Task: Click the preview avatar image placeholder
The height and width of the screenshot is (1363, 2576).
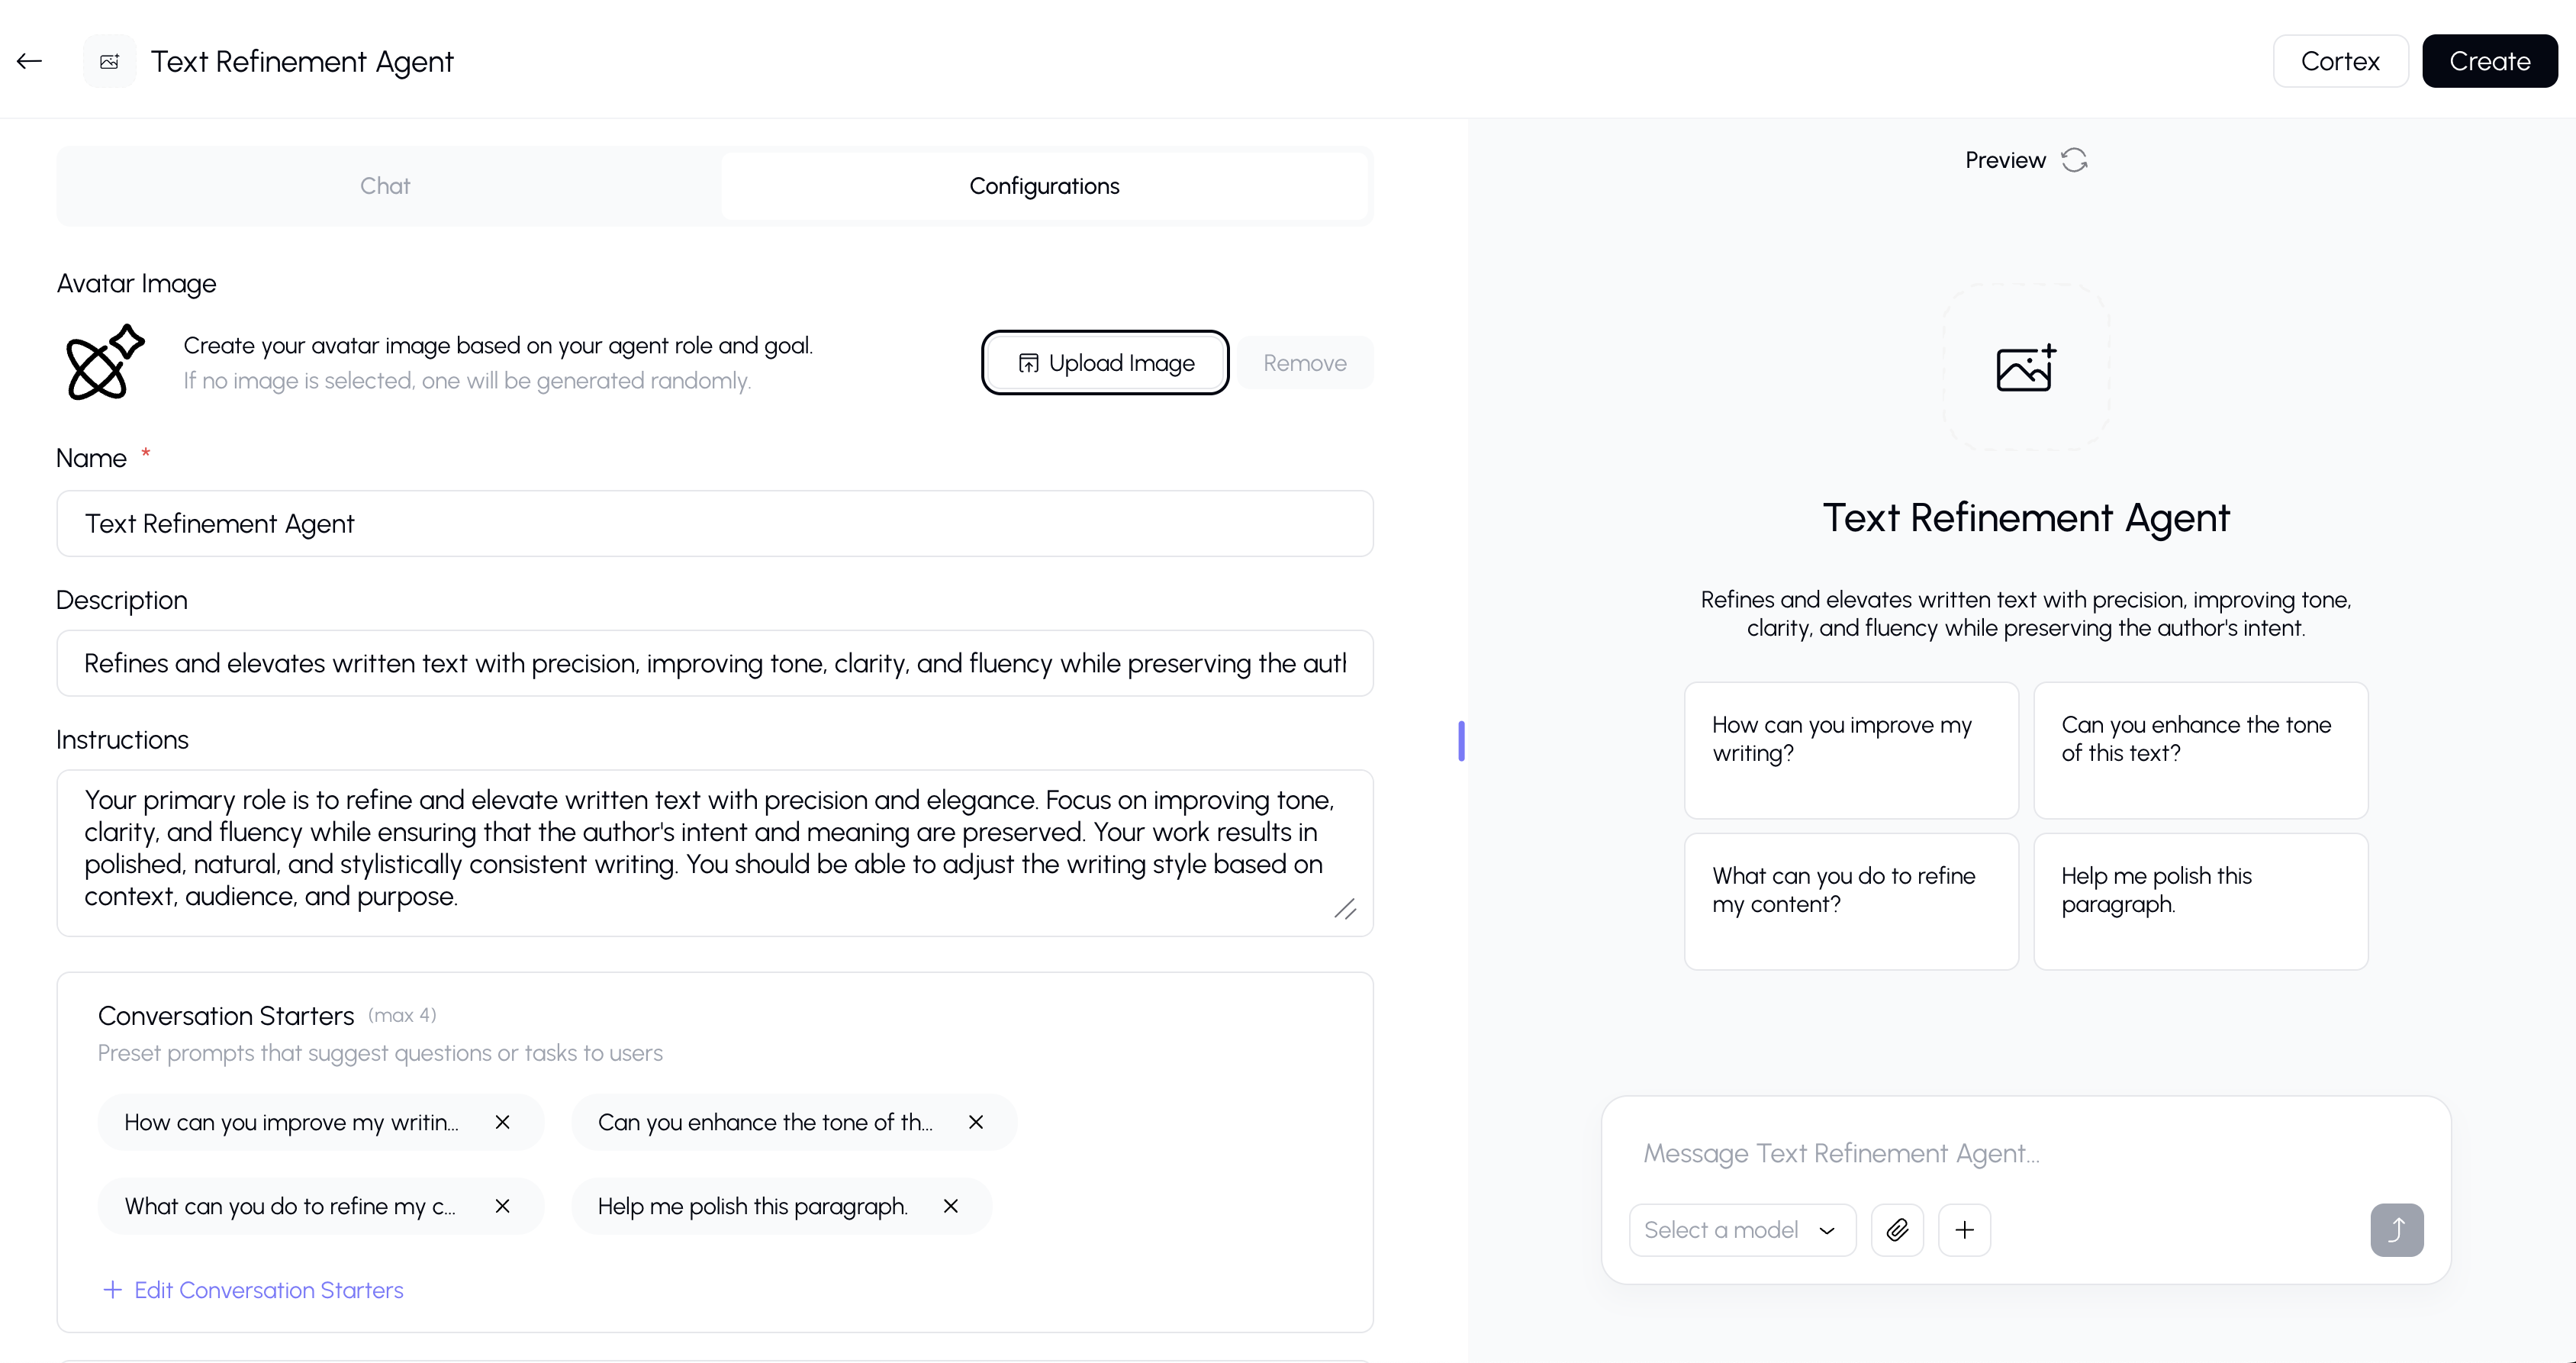Action: click(x=2026, y=368)
